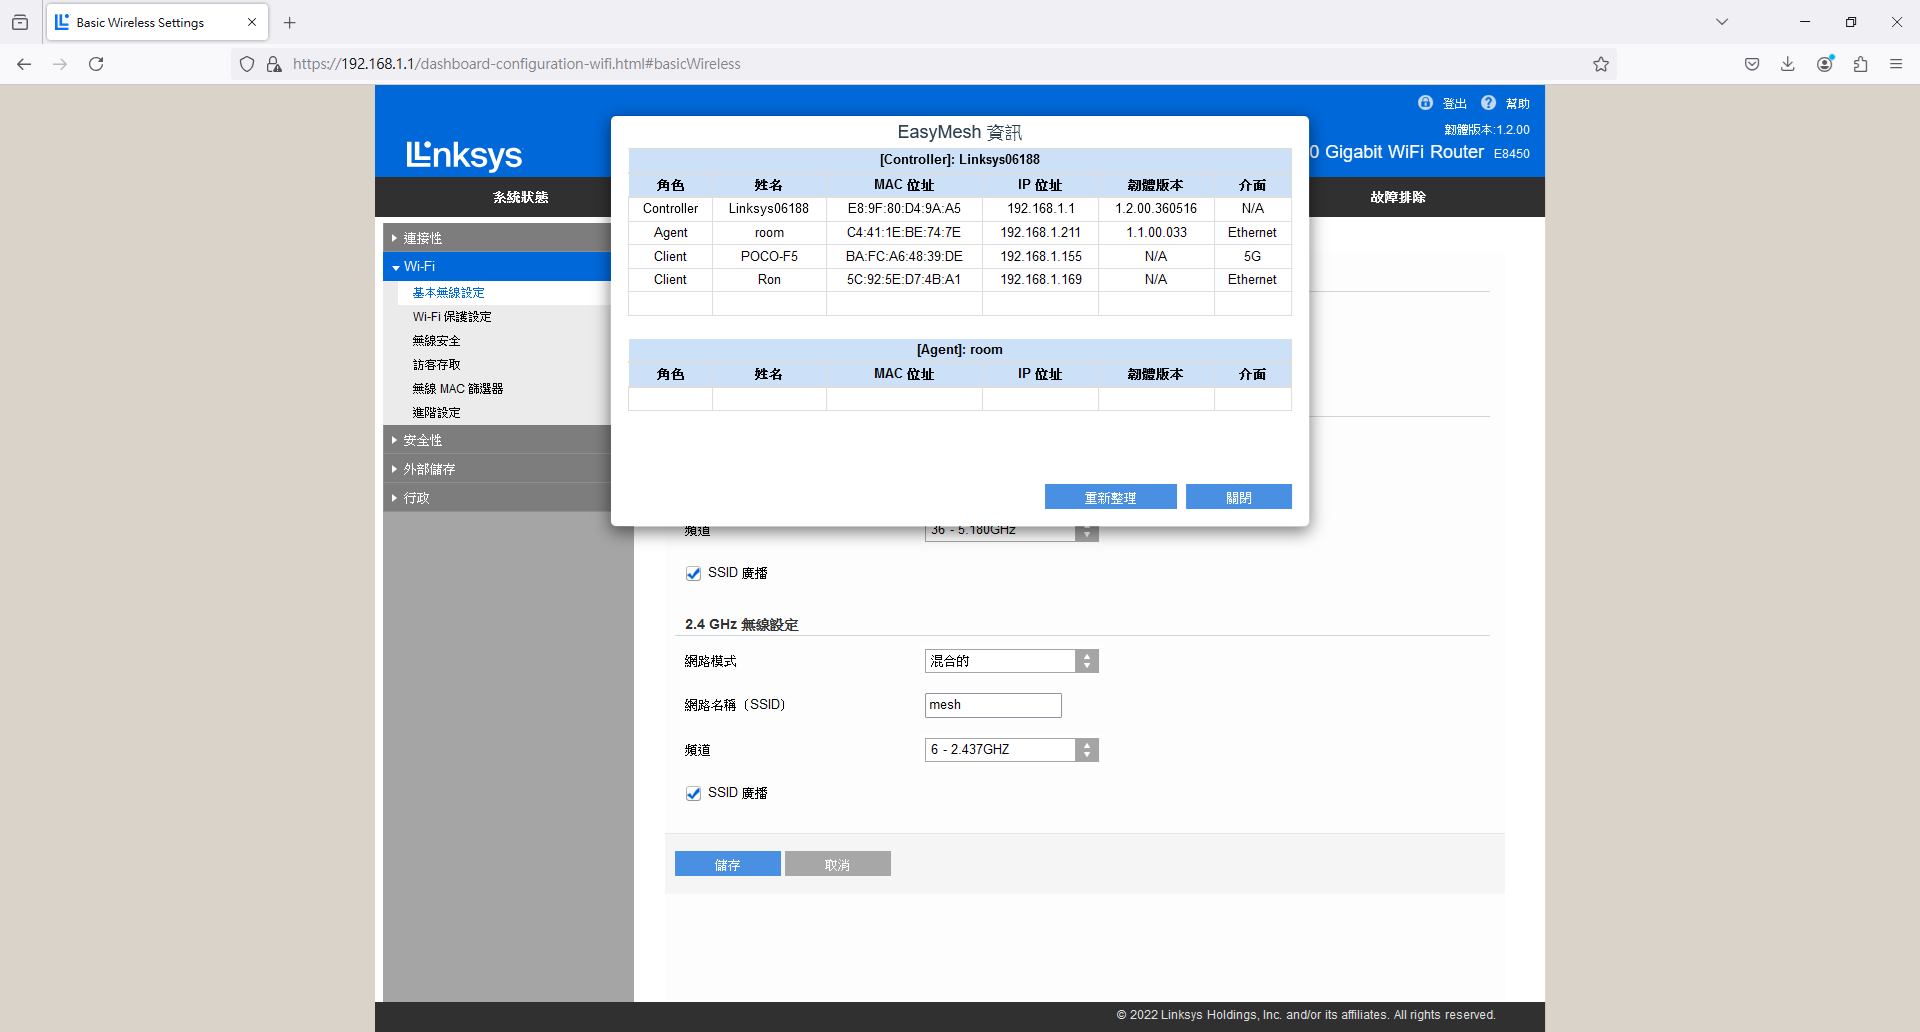Open the extensions puzzle icon
This screenshot has width=1920, height=1032.
1860,64
